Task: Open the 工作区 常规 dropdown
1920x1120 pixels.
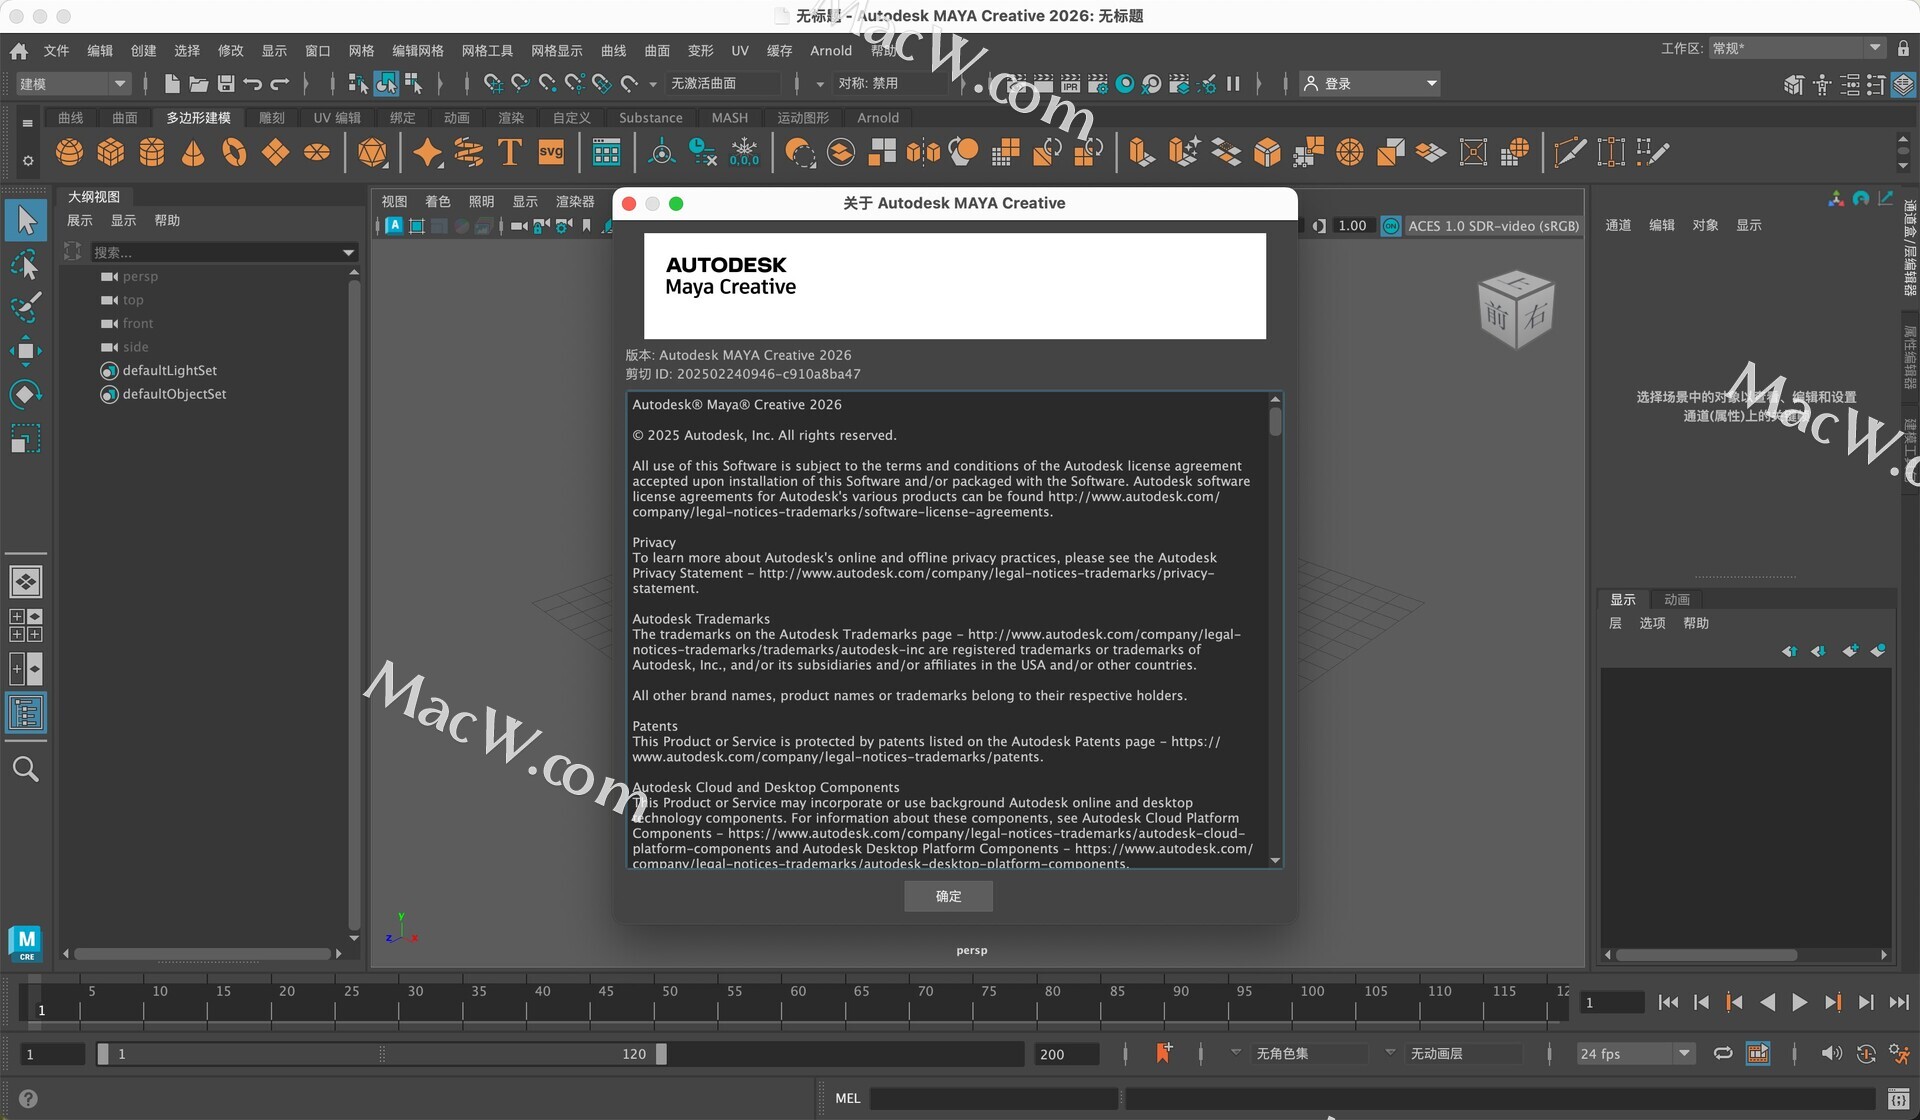Action: [1797, 48]
